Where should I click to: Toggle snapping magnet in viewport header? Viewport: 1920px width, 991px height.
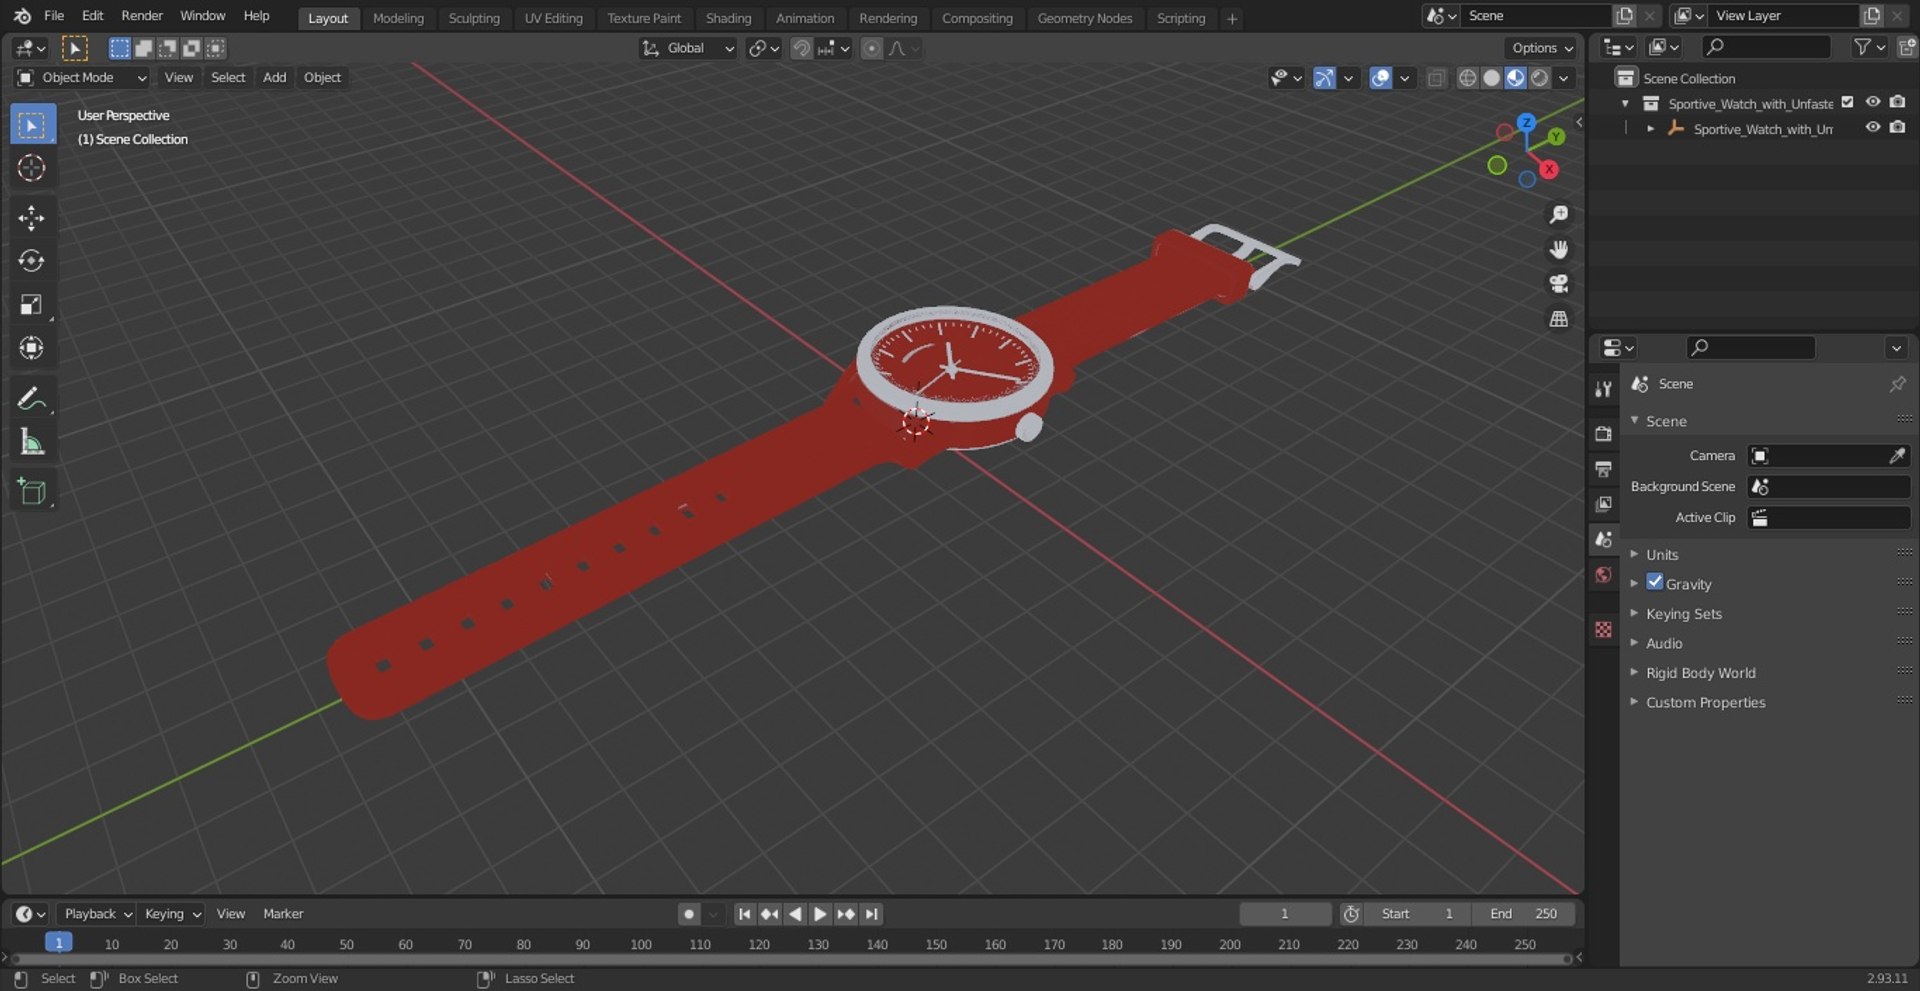(x=801, y=48)
